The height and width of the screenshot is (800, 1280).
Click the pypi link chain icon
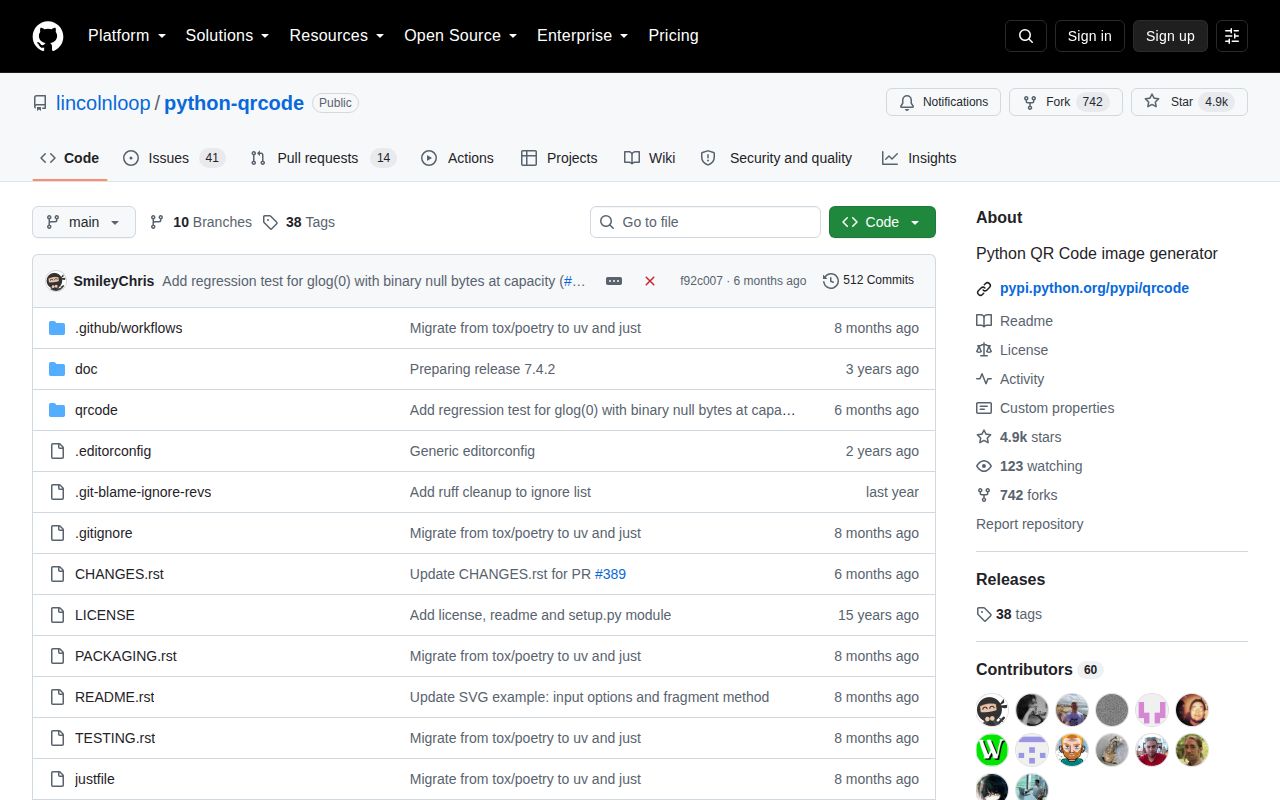tap(984, 289)
